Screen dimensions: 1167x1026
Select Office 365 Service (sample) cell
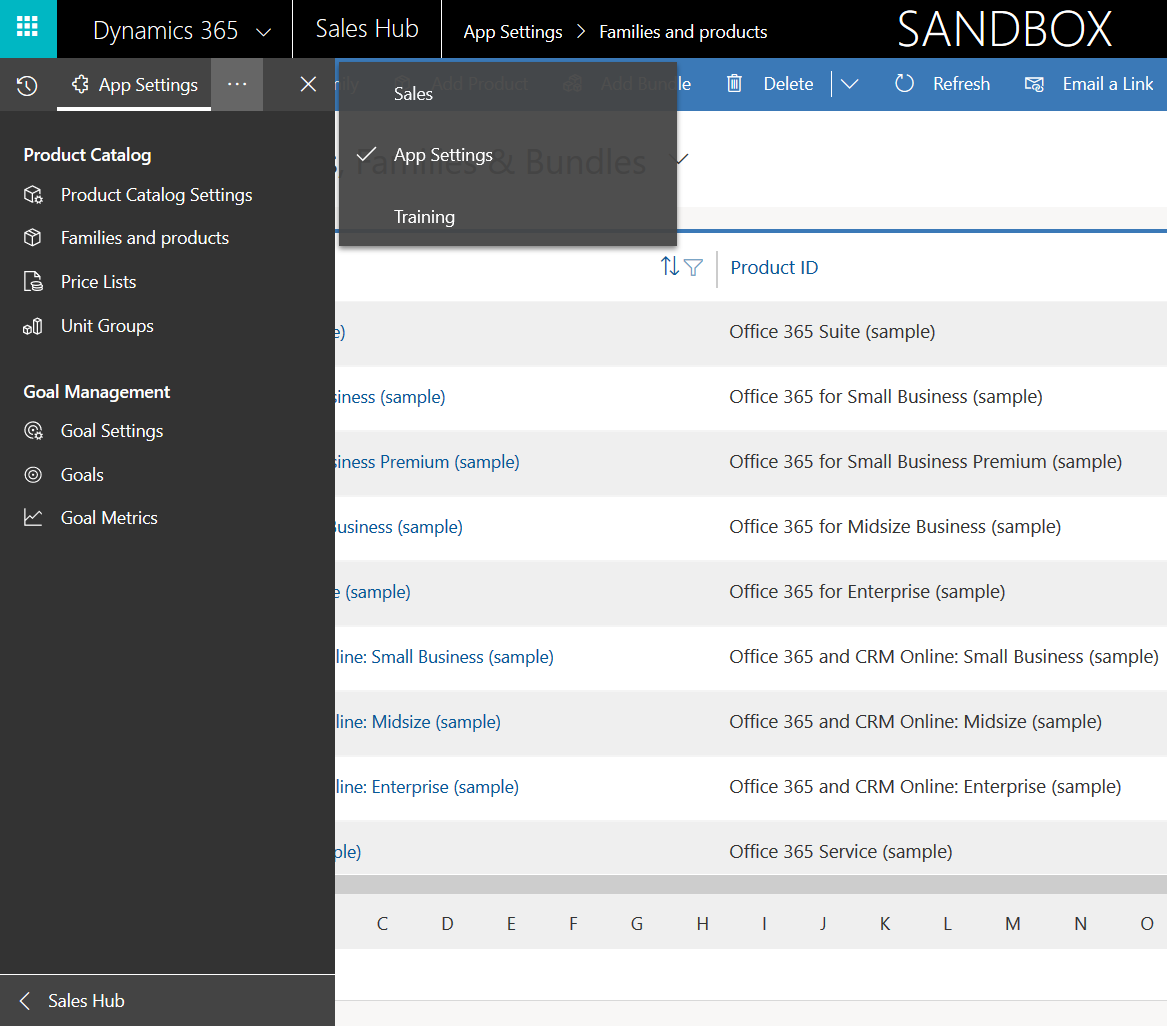840,851
